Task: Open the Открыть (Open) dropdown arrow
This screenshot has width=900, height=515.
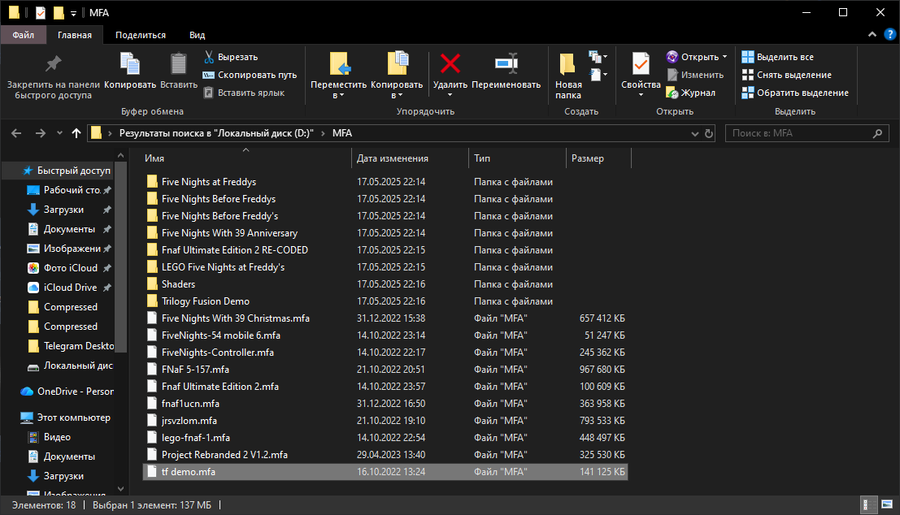Action: click(725, 57)
